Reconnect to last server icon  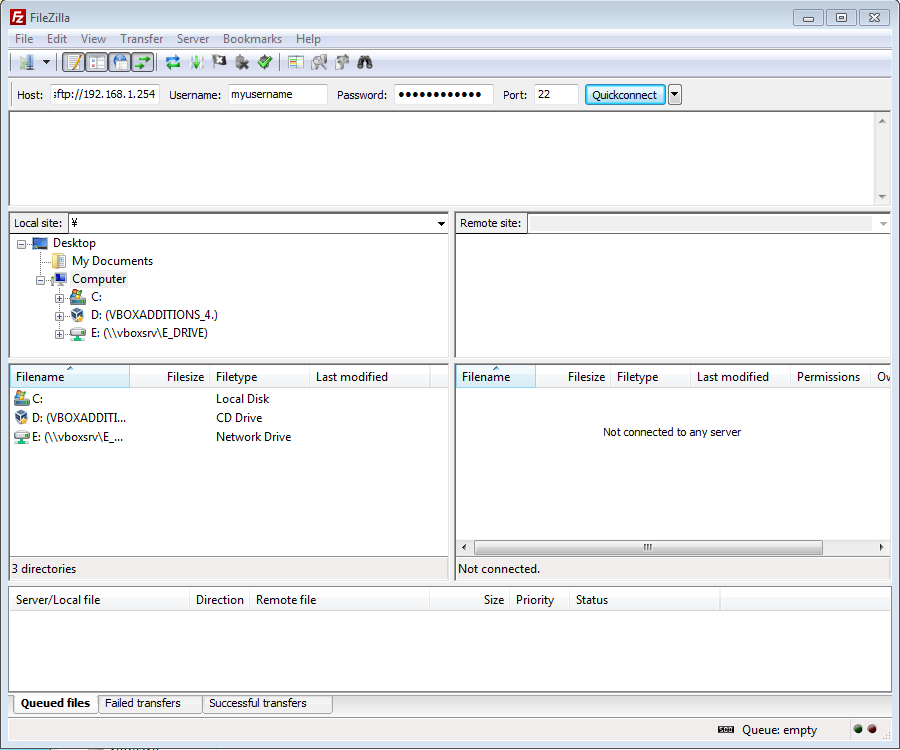[x=265, y=62]
